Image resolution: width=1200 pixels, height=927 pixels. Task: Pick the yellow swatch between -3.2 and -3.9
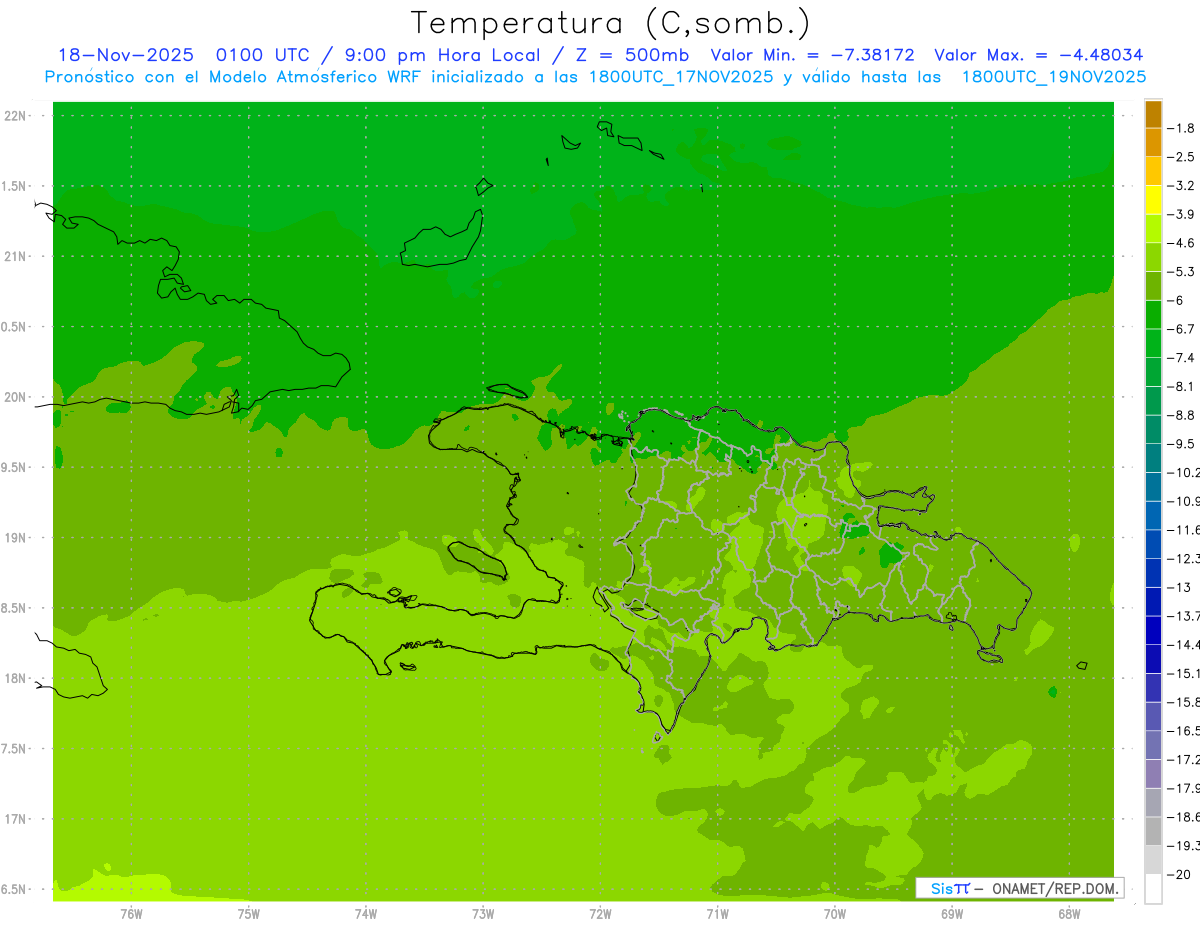pyautogui.click(x=1153, y=199)
